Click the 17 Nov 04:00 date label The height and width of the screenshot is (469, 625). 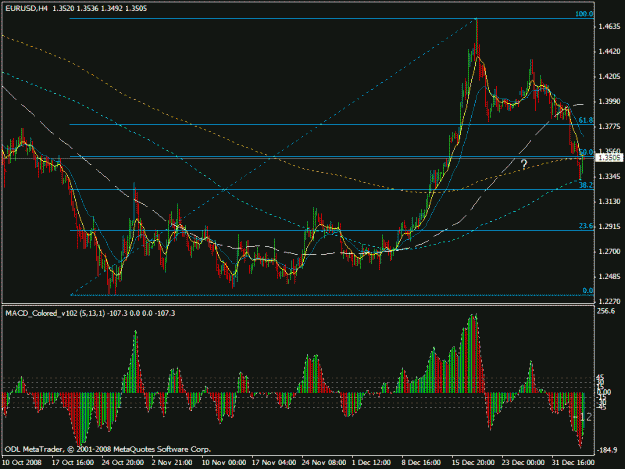click(274, 463)
